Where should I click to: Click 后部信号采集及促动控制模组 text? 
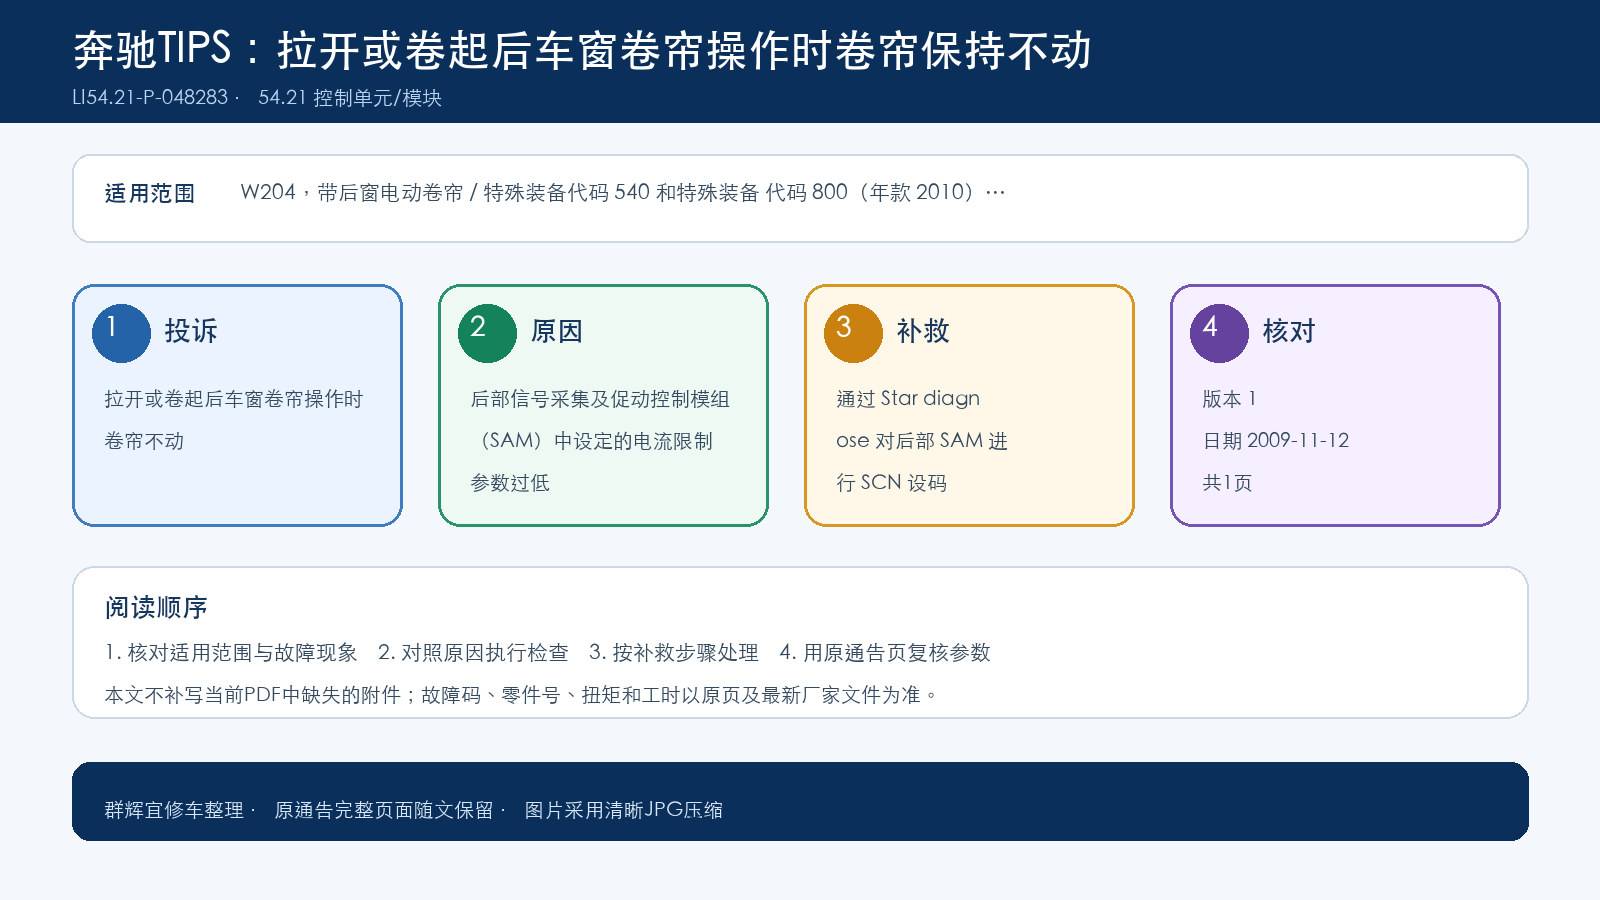[x=600, y=399]
